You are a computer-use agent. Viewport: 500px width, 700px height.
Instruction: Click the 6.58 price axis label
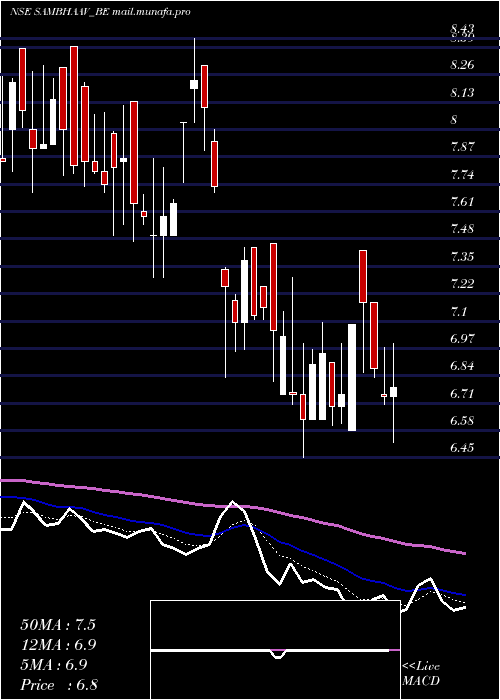point(462,421)
